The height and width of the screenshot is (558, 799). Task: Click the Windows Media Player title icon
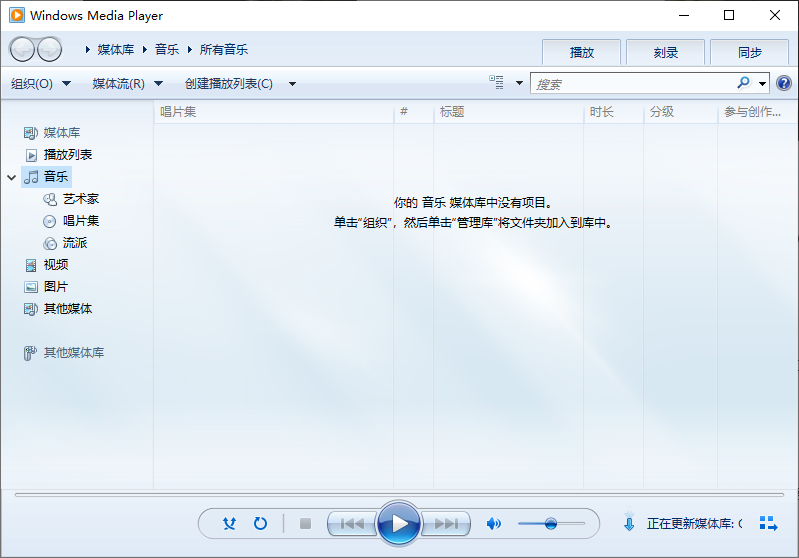[16, 15]
